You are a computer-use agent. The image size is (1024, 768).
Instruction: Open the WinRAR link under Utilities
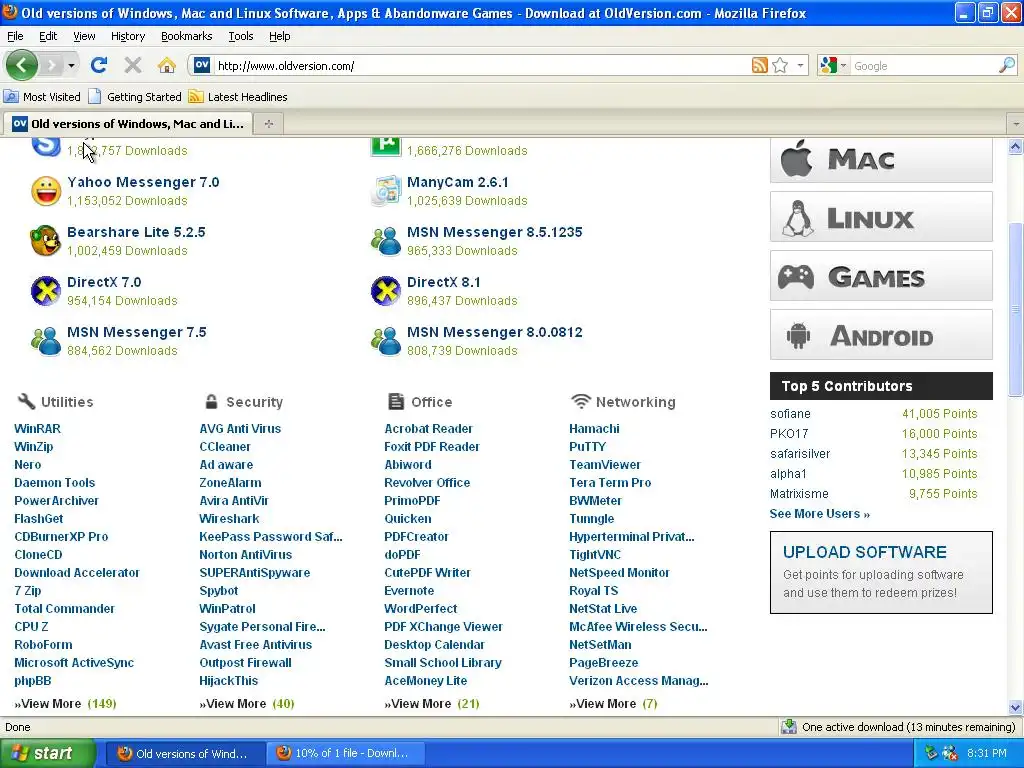click(37, 428)
